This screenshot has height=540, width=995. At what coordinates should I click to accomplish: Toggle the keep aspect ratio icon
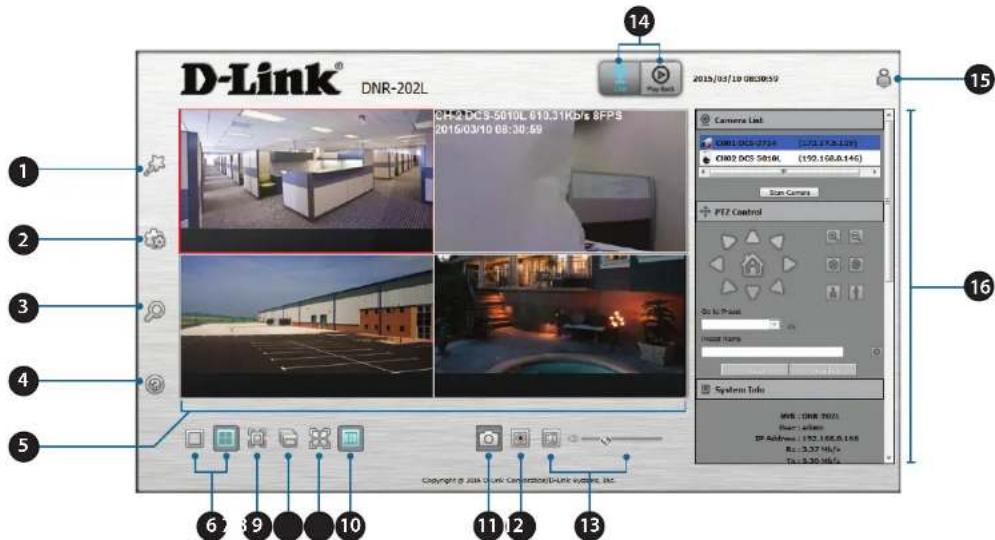pos(350,438)
